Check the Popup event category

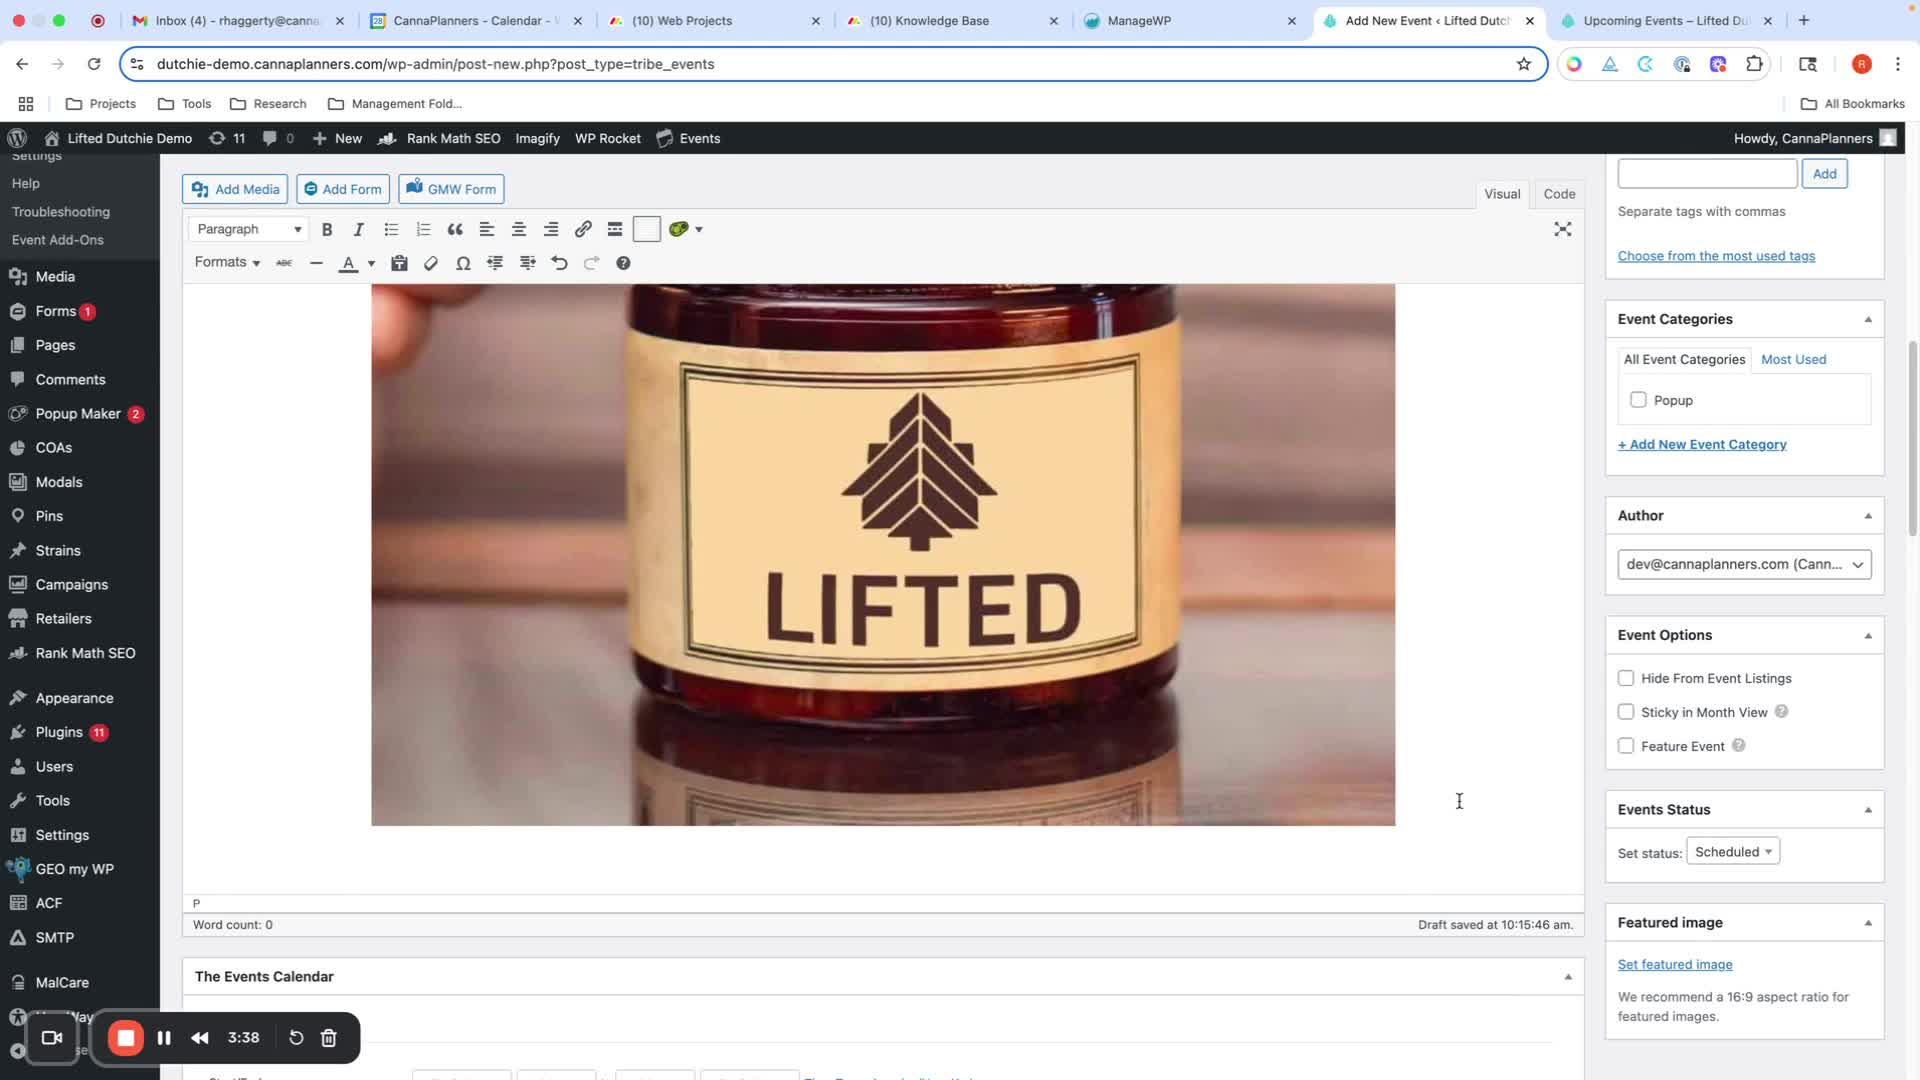pyautogui.click(x=1638, y=400)
